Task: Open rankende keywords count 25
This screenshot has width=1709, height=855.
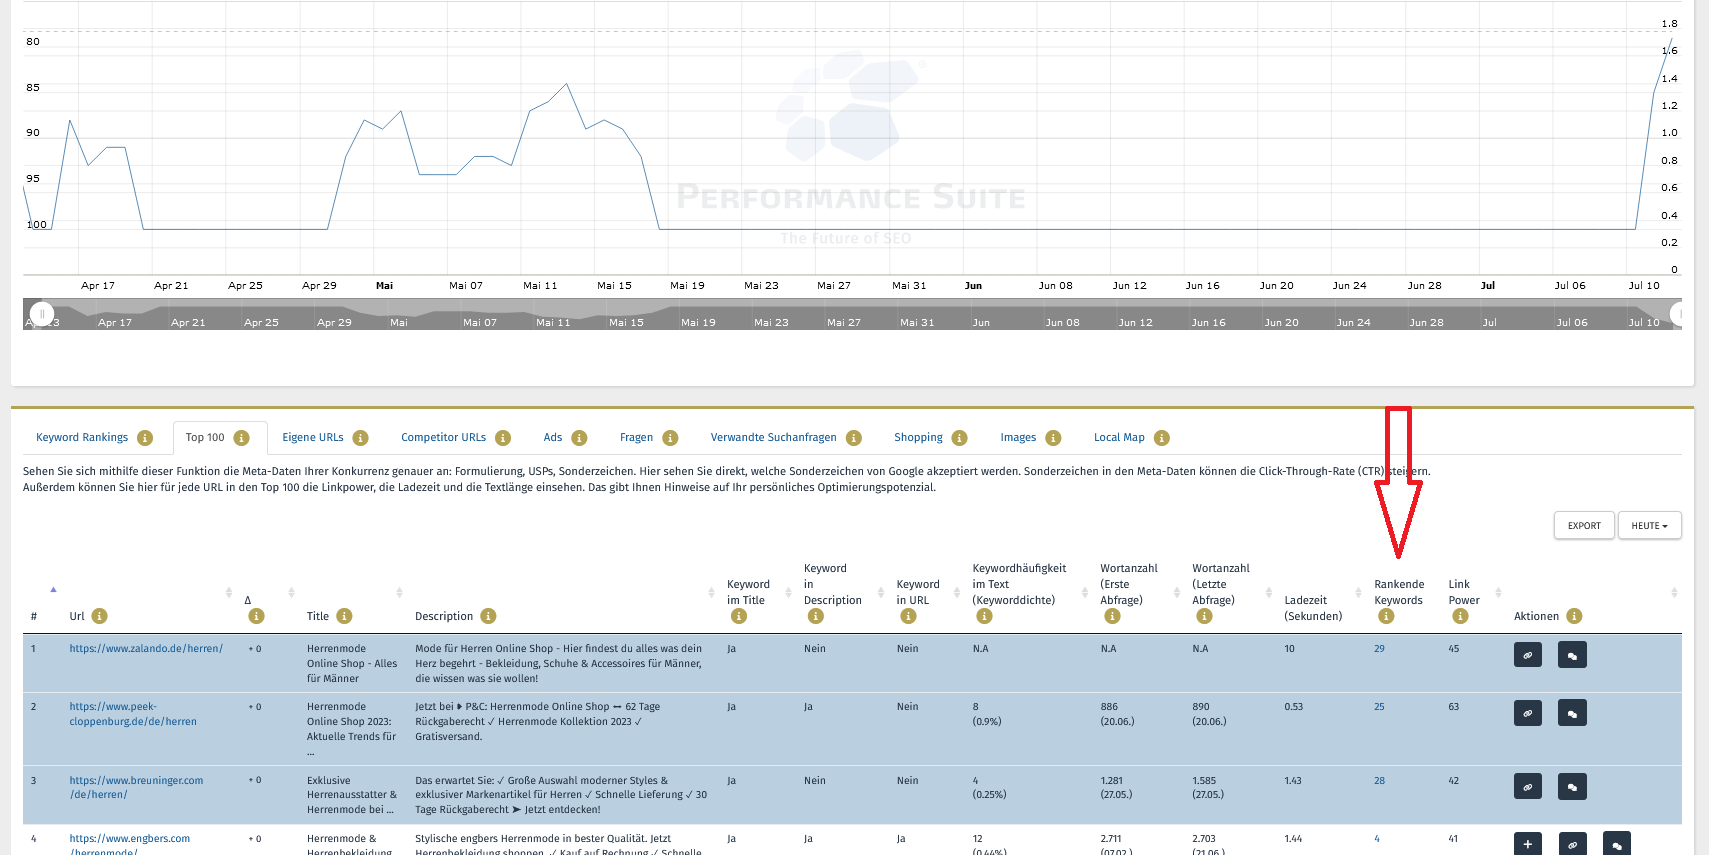Action: [1379, 707]
